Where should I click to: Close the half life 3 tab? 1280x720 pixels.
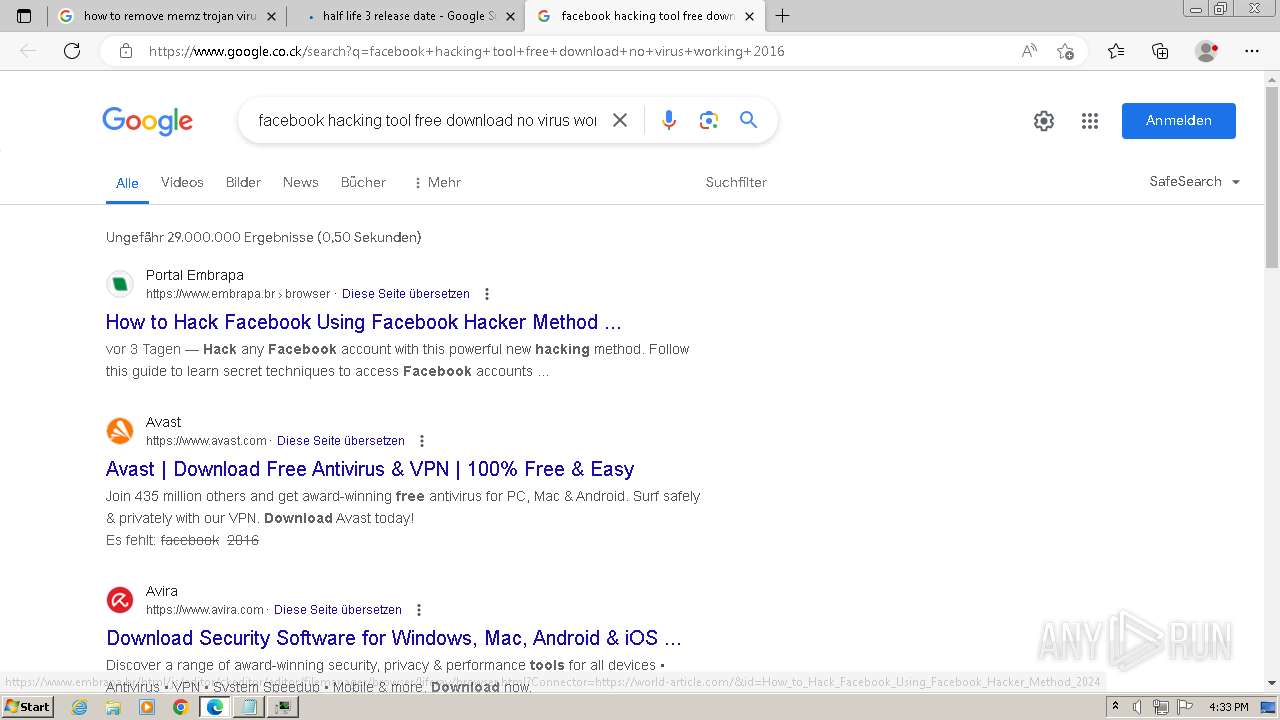pos(510,16)
